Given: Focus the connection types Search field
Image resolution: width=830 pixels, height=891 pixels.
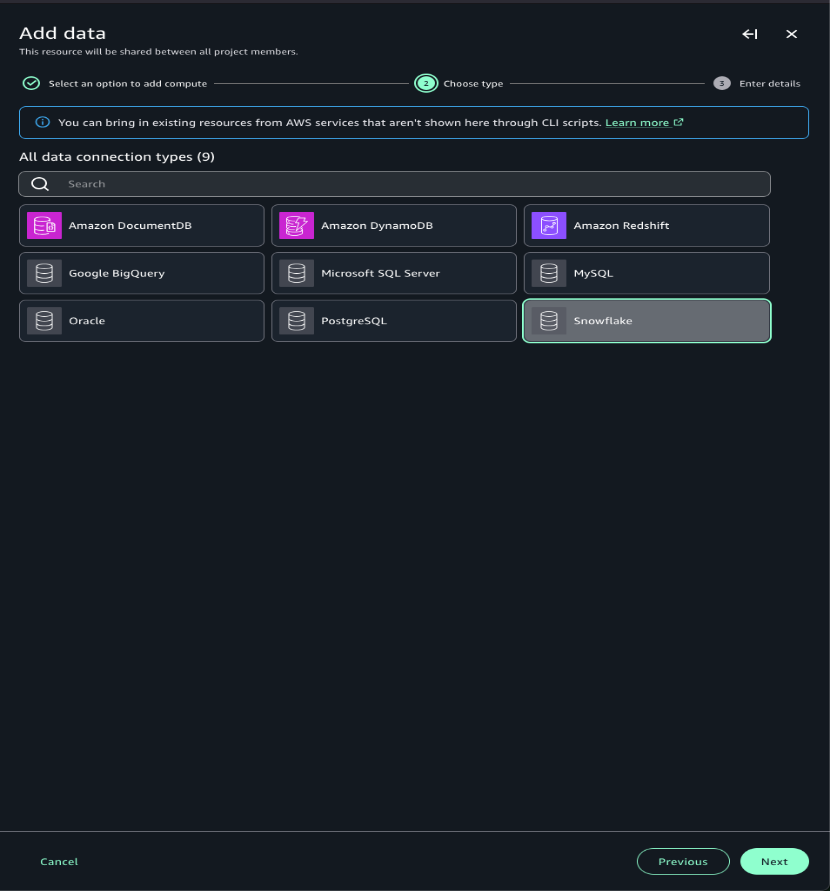Looking at the screenshot, I should click(394, 184).
